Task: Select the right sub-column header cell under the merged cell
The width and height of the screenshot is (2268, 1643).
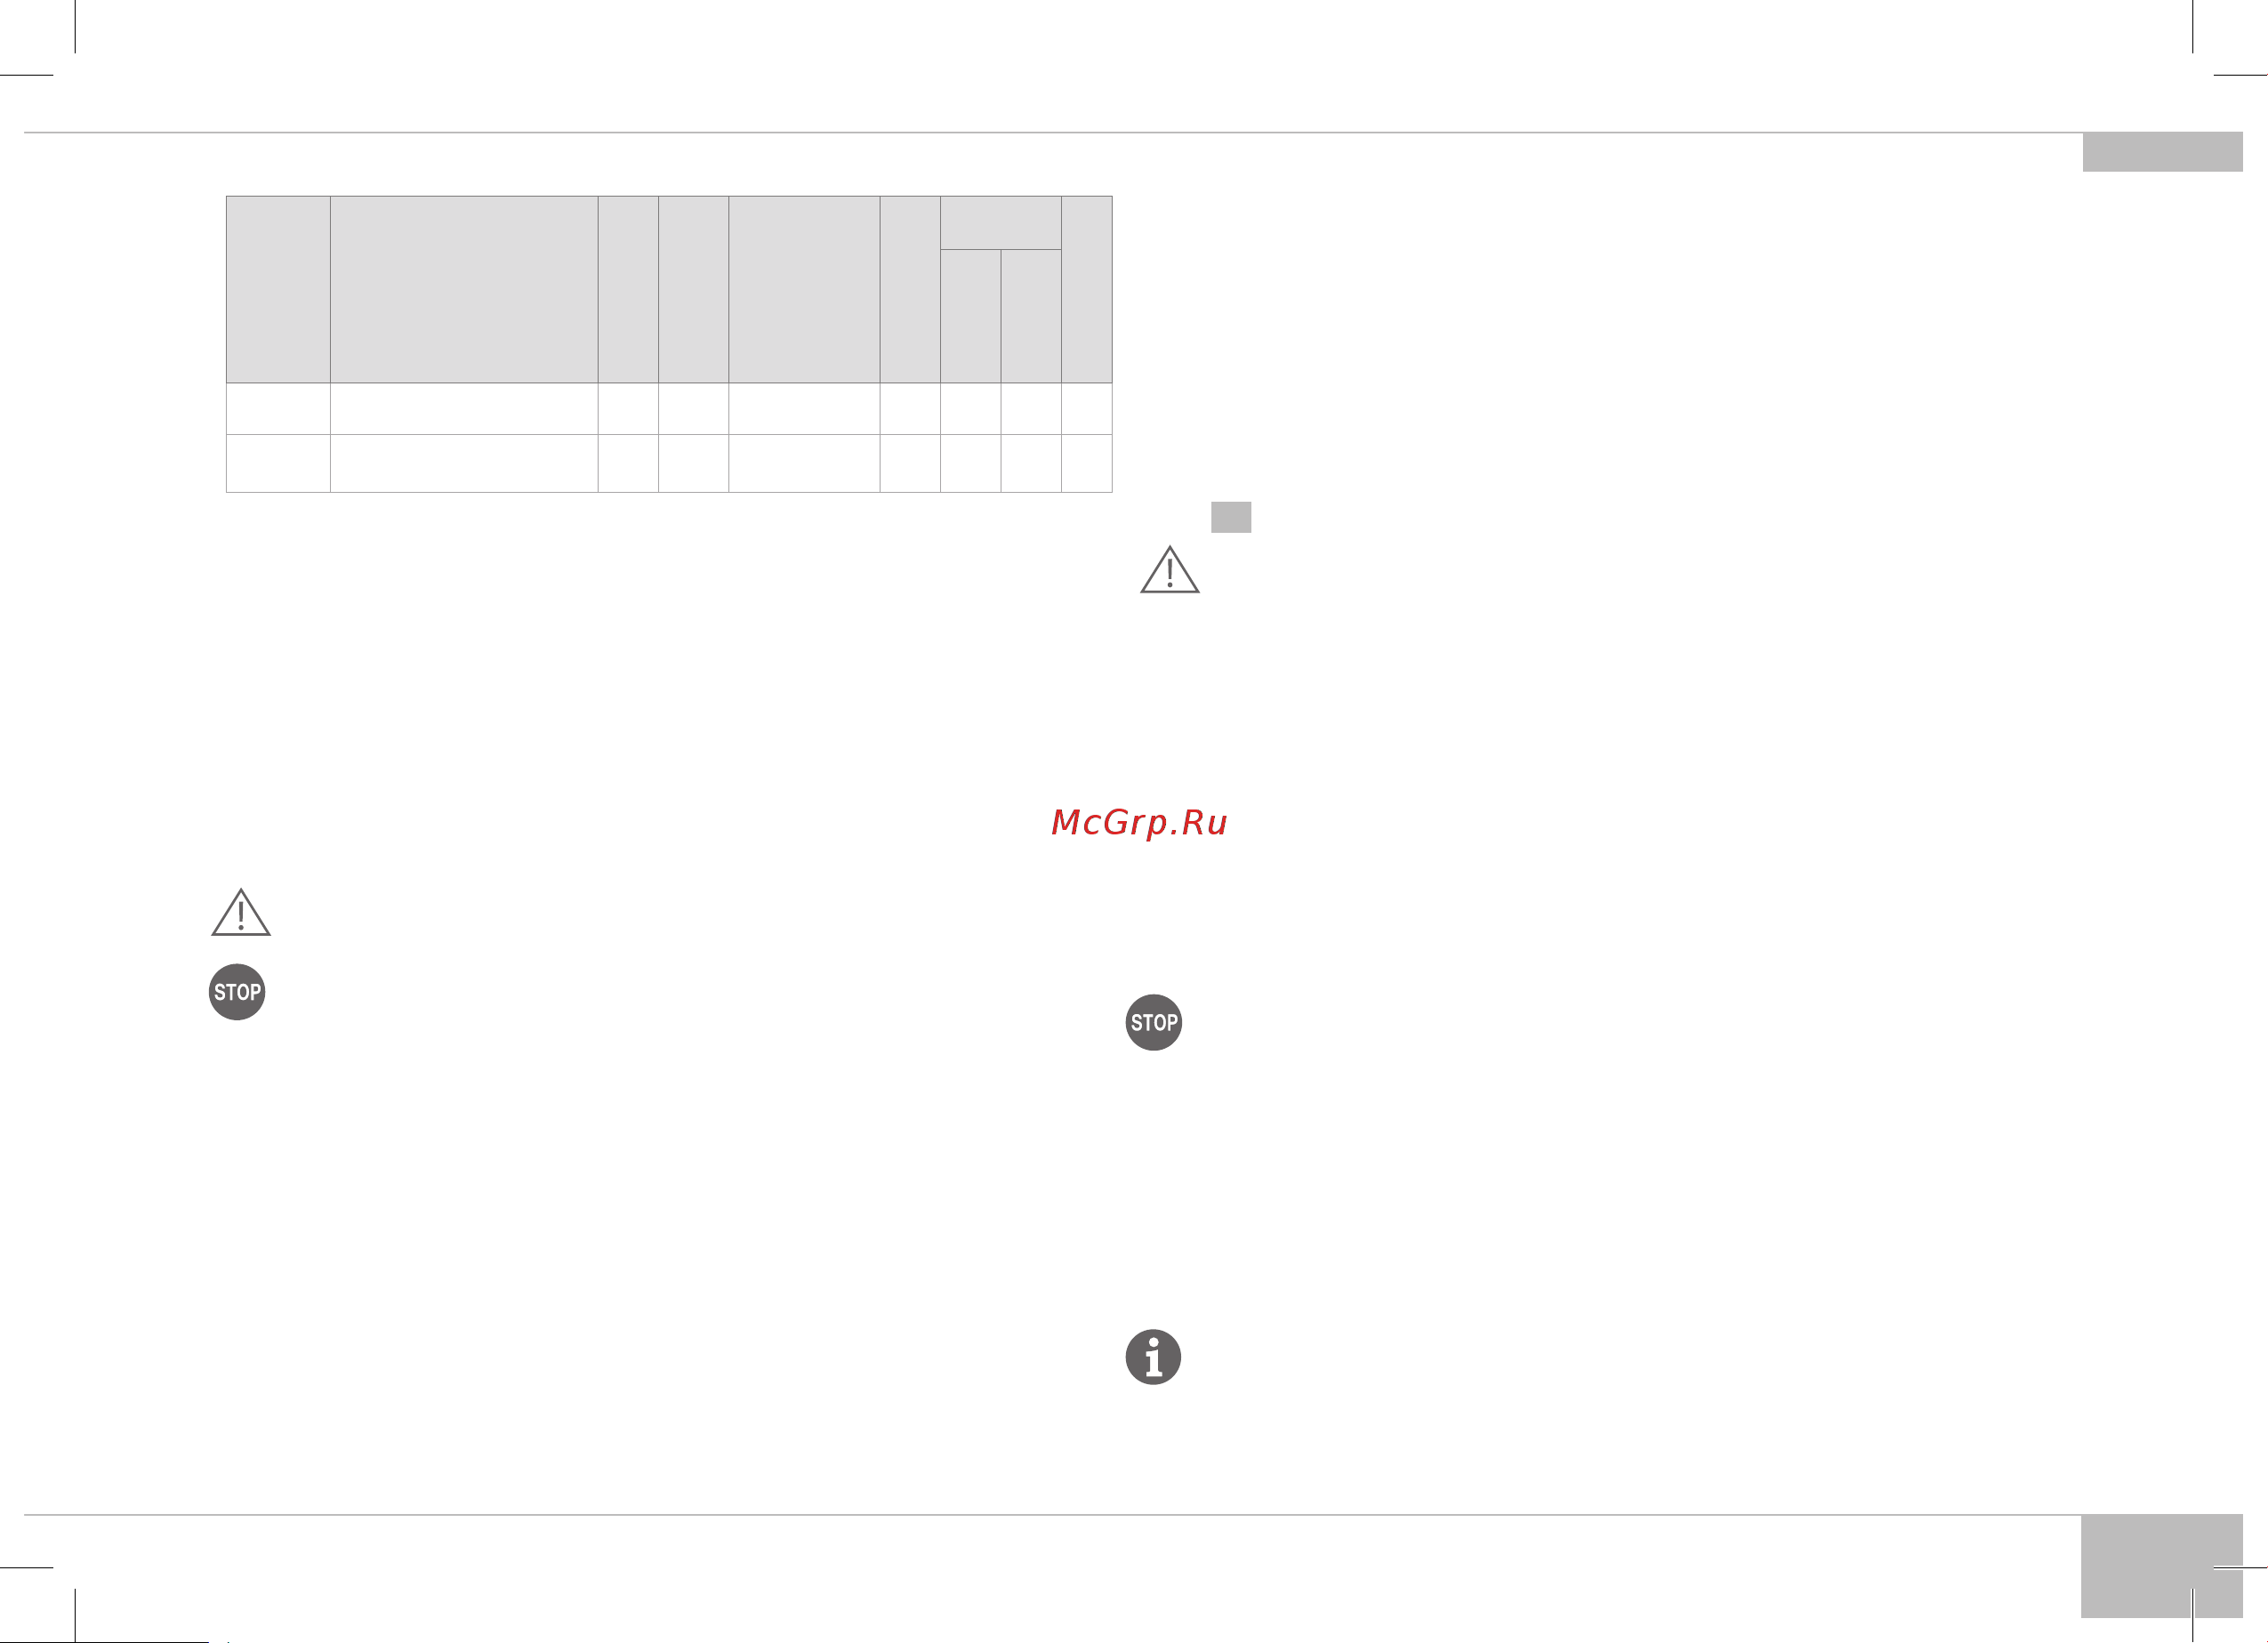Action: [1031, 316]
